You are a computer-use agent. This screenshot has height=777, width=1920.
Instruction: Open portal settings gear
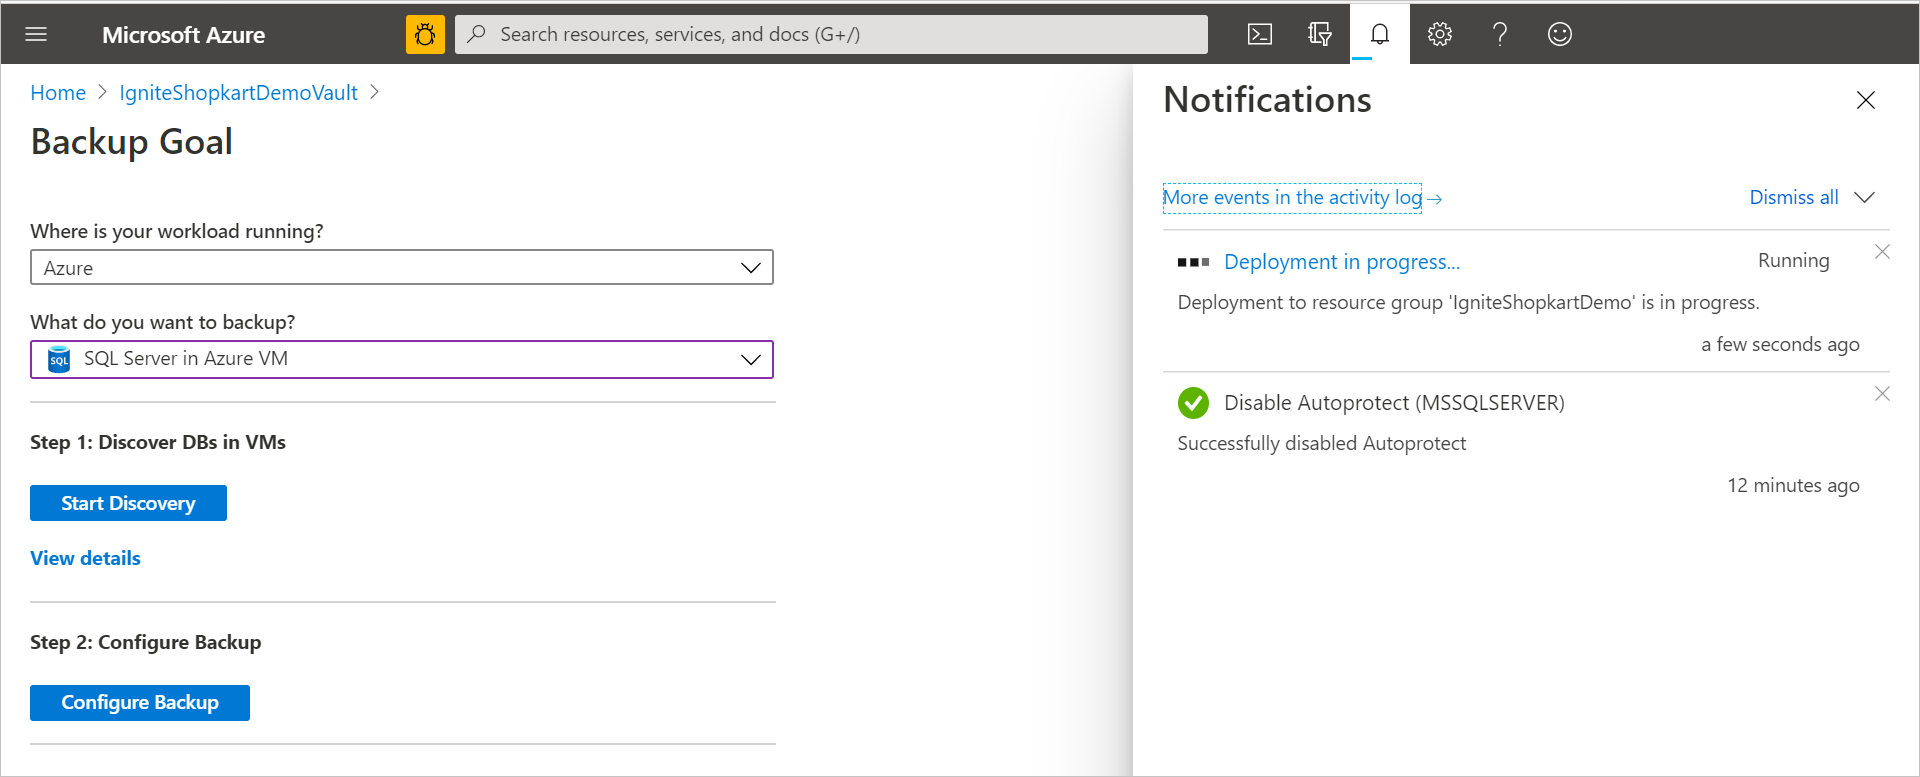point(1440,35)
